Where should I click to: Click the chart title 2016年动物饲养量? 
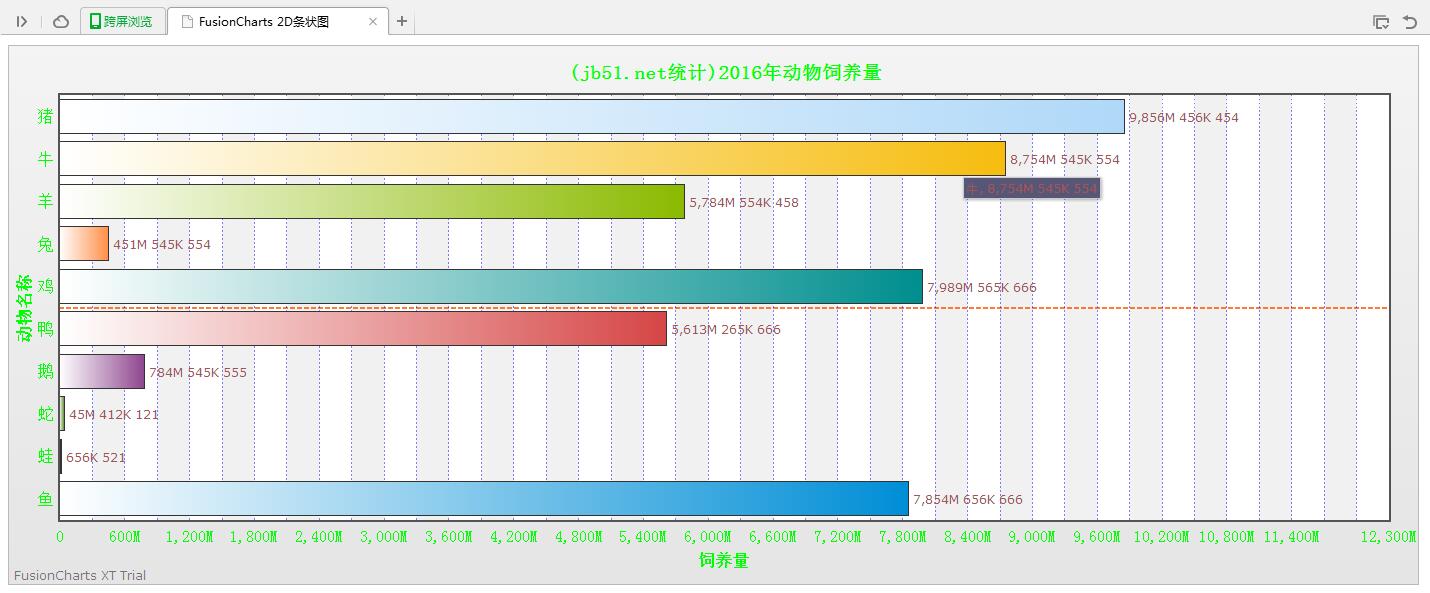click(725, 72)
